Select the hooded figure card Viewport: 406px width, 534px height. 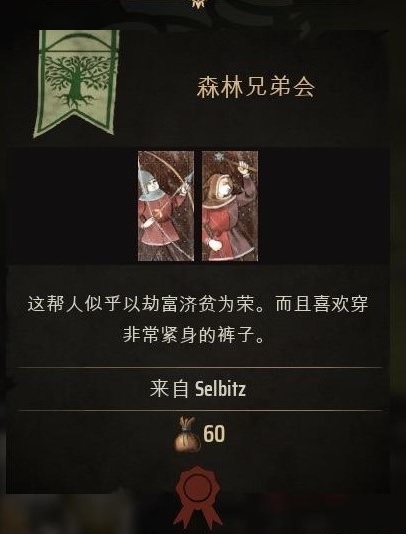coord(230,206)
